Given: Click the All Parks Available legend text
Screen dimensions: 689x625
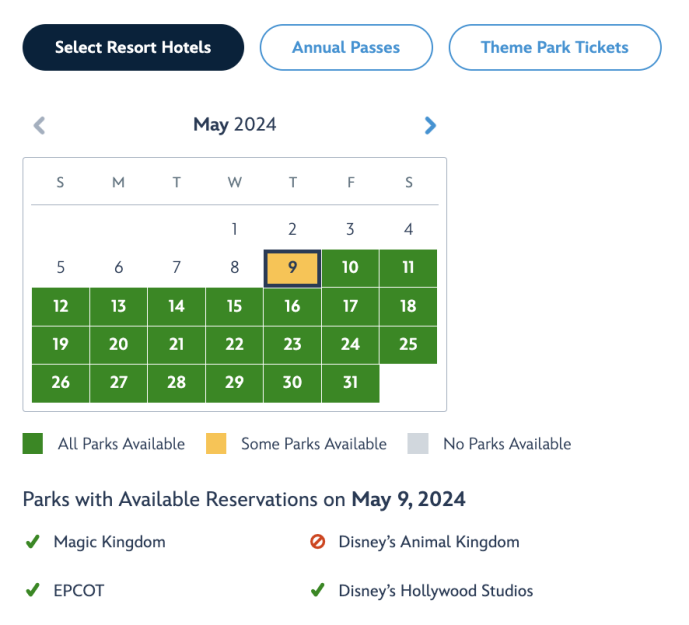Looking at the screenshot, I should click(x=121, y=444).
